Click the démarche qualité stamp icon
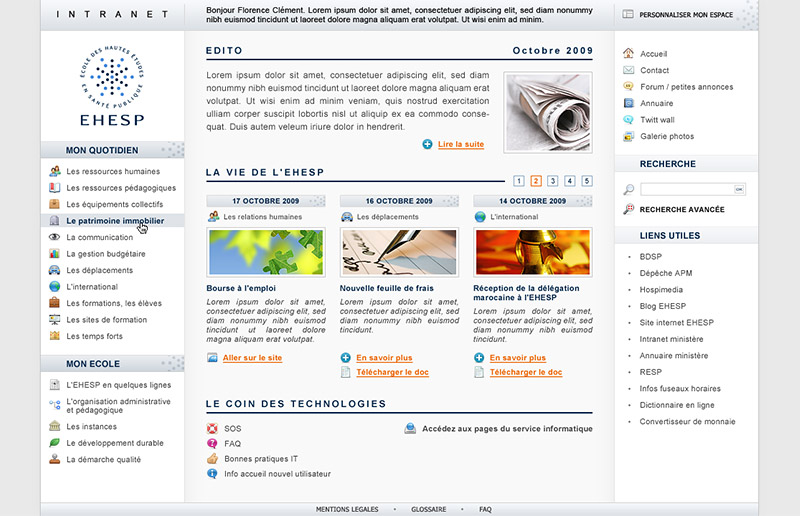This screenshot has width=800, height=516. pyautogui.click(x=55, y=459)
